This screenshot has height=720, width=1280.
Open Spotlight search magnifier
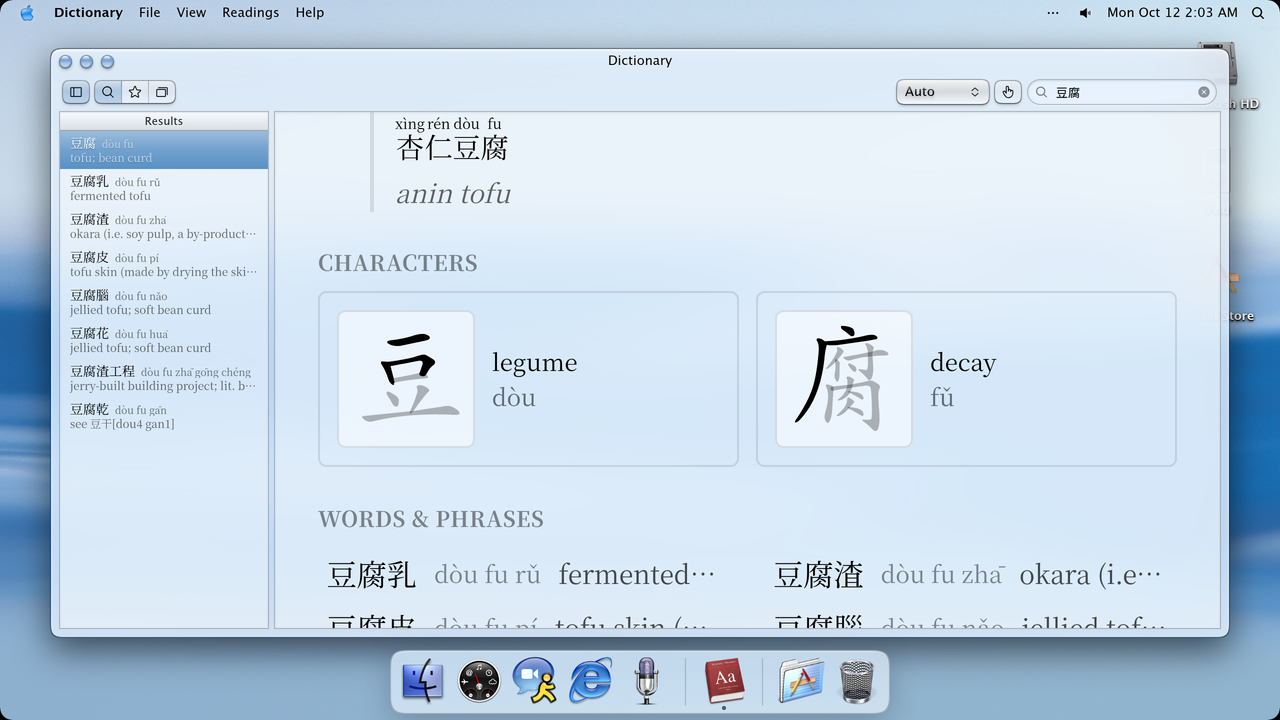pyautogui.click(x=1258, y=13)
